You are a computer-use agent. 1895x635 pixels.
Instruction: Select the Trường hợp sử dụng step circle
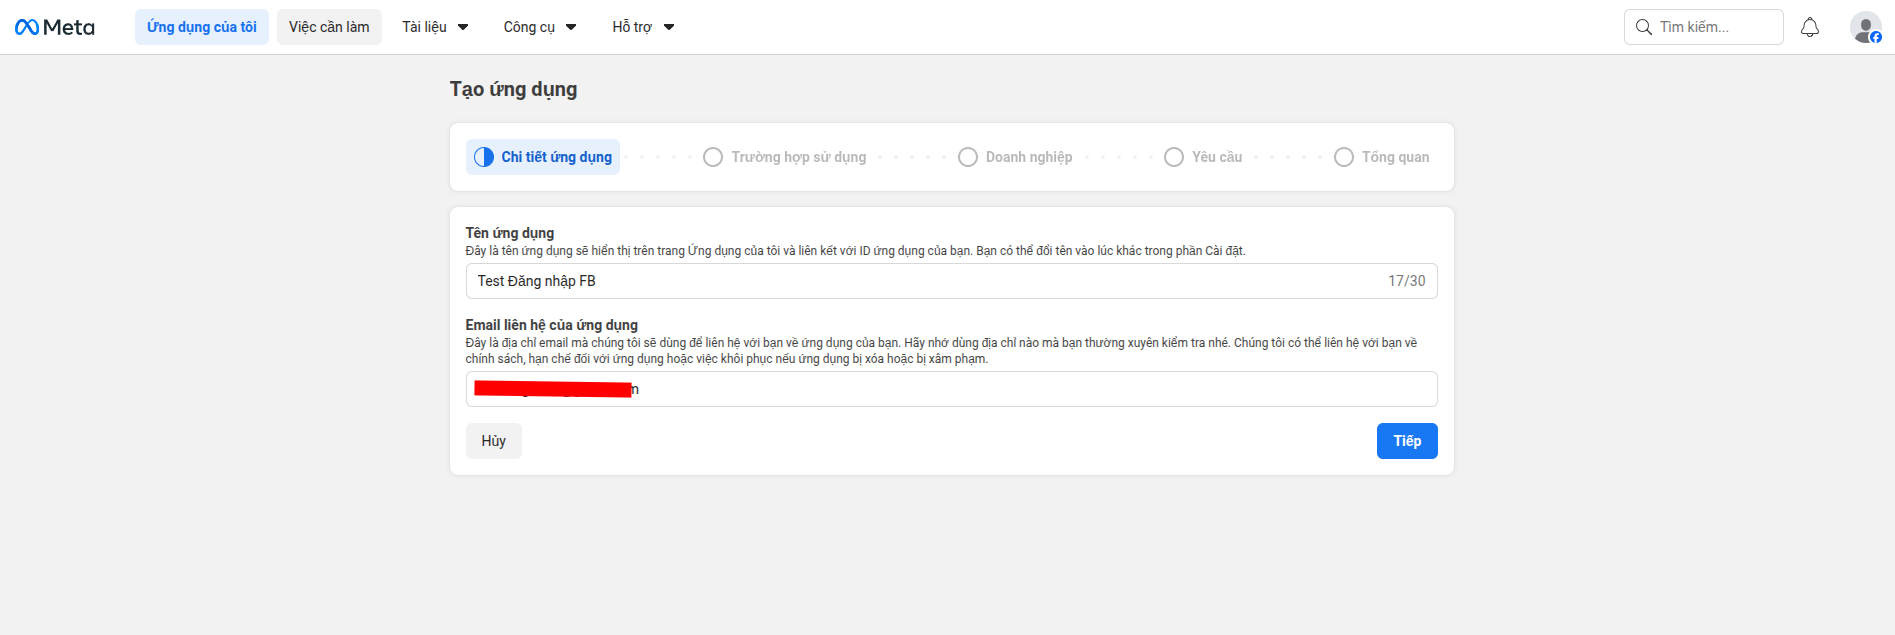tap(713, 157)
